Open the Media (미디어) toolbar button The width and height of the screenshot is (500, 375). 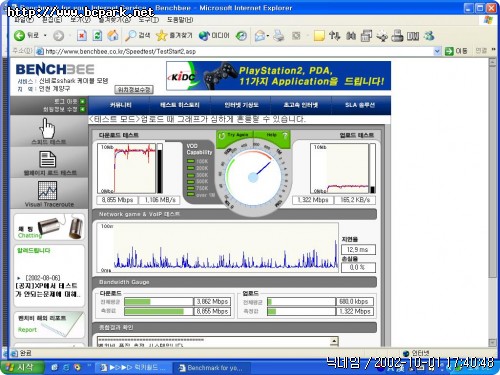(x=214, y=35)
